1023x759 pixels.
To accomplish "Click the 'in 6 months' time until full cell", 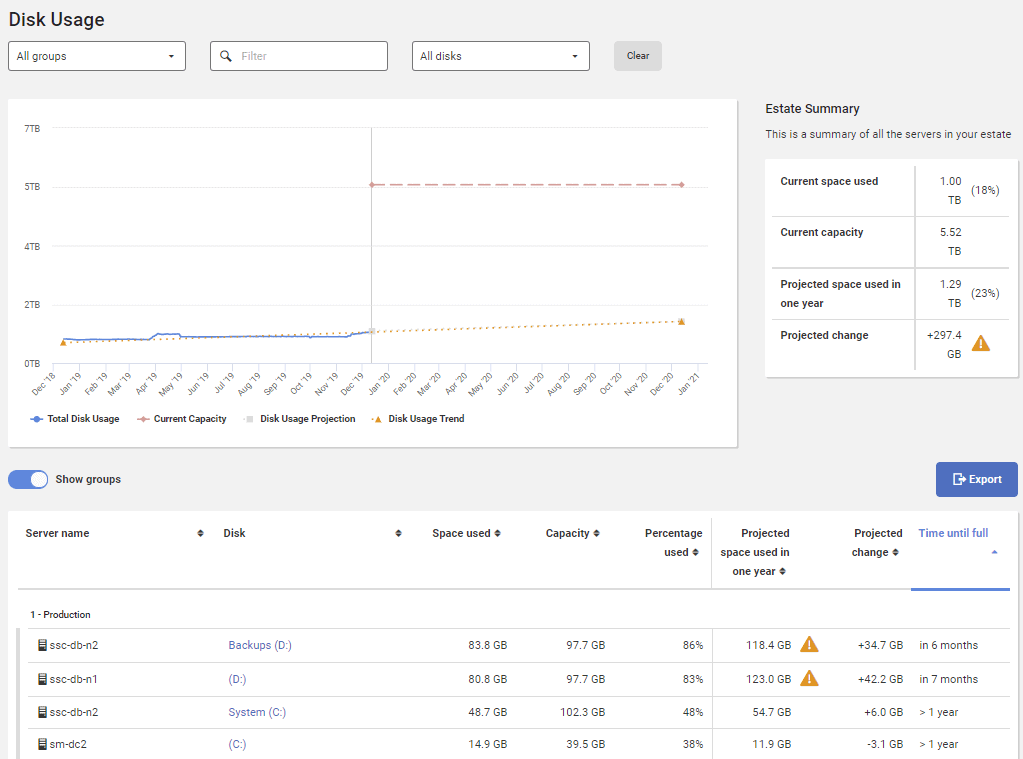I will (949, 645).
